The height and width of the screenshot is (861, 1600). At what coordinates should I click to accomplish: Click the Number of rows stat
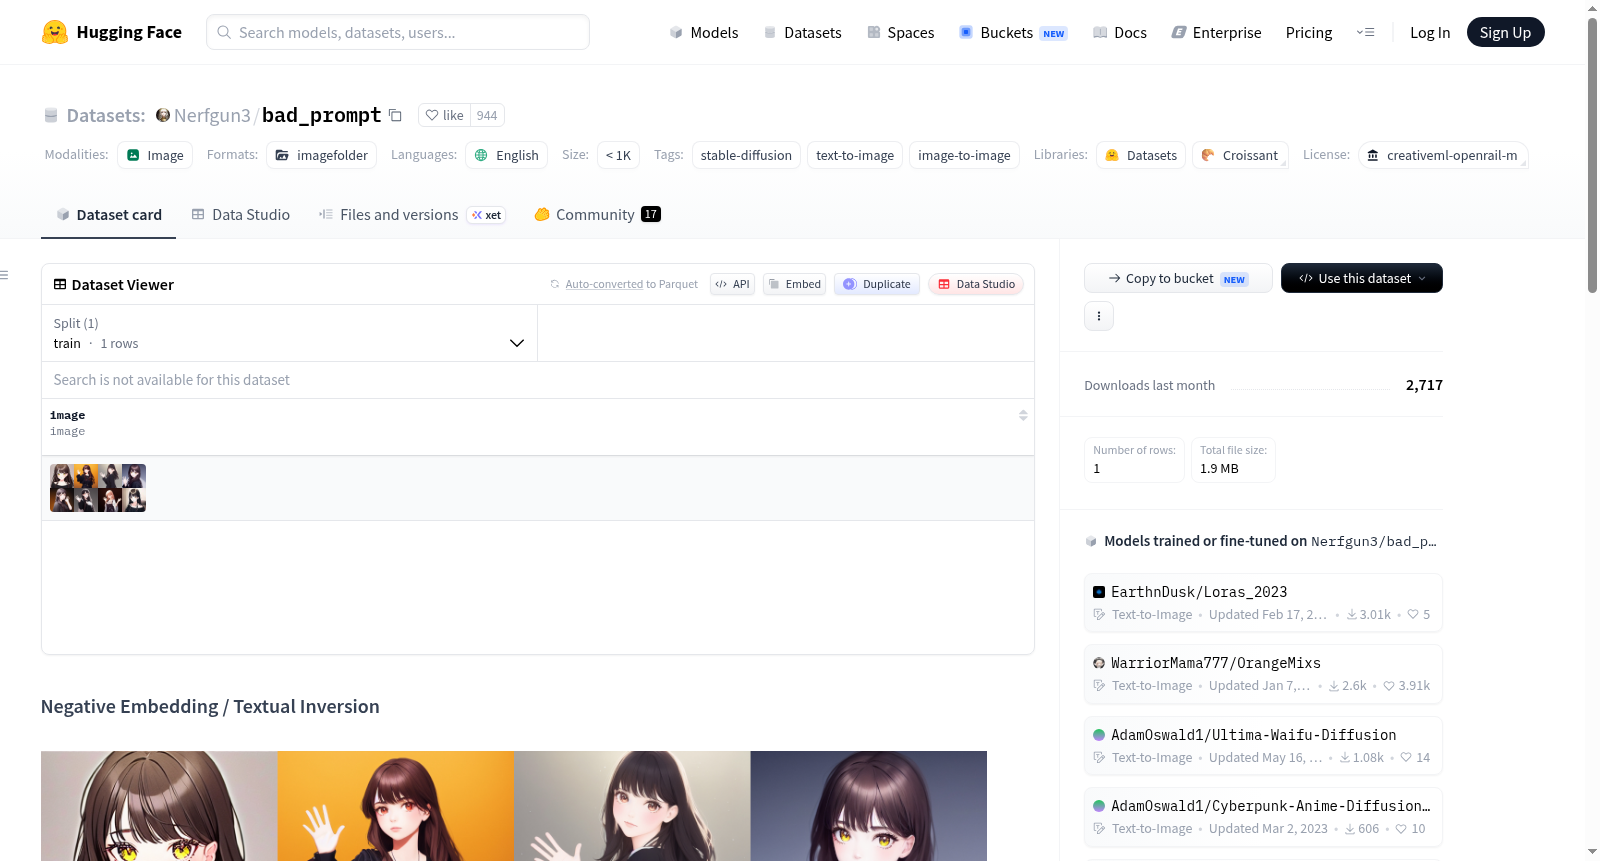click(1134, 460)
